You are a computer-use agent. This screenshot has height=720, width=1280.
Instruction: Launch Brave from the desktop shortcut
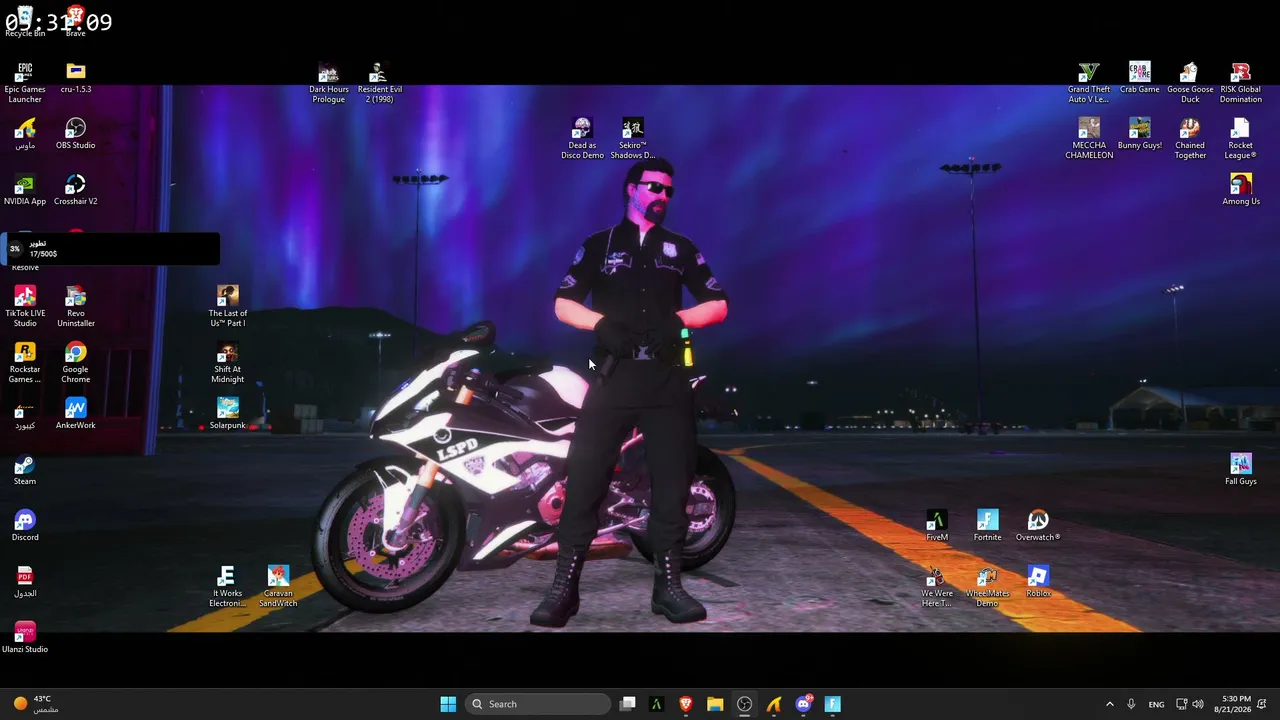(75, 21)
